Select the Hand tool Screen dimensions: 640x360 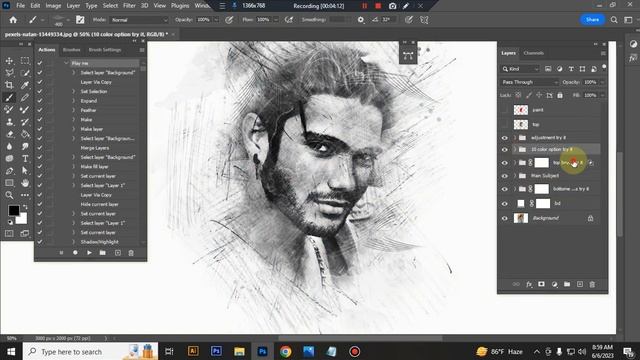(25, 183)
